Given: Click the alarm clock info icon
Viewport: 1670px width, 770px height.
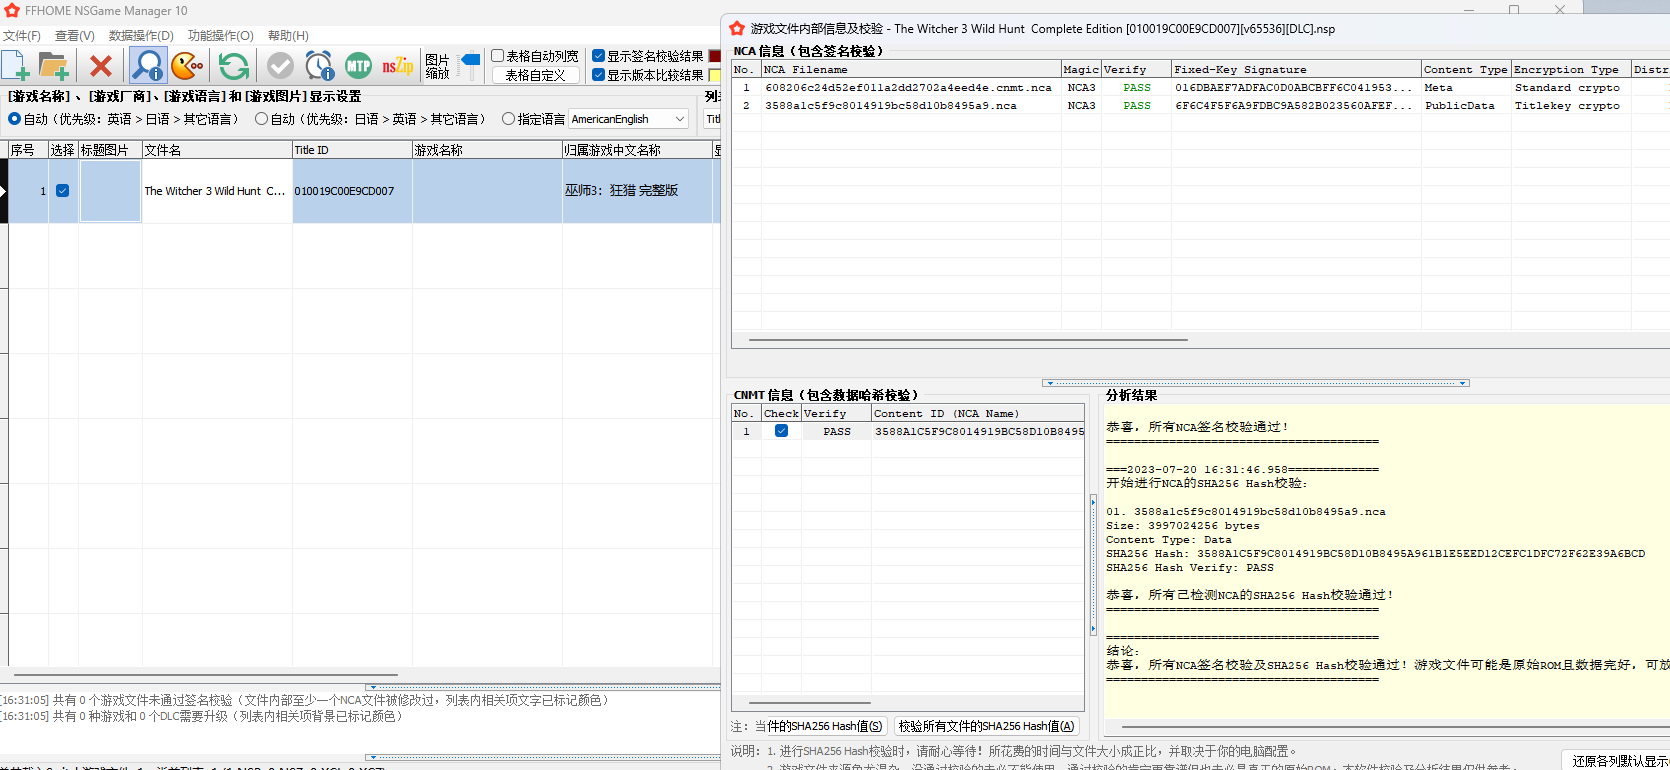Looking at the screenshot, I should pos(320,66).
